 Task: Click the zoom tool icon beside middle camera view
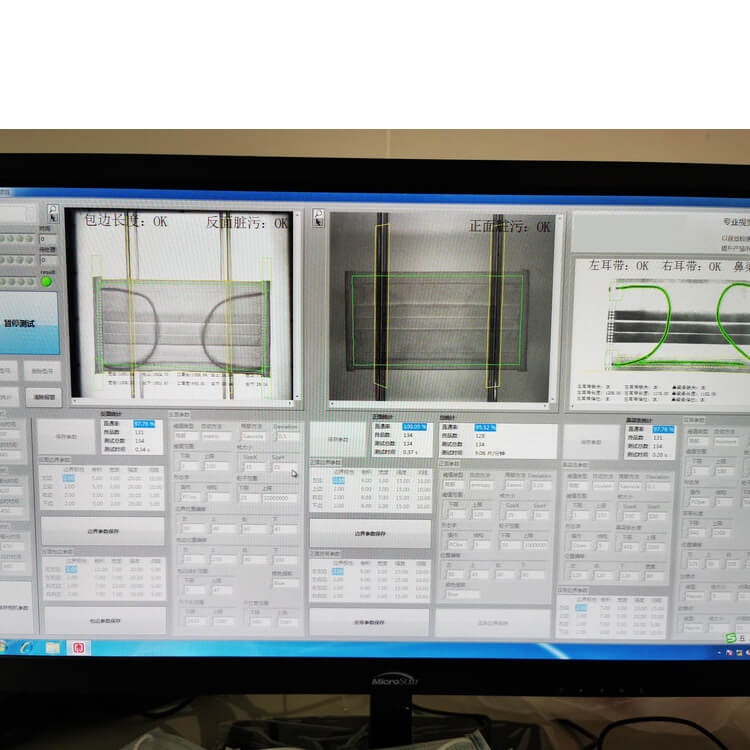317,219
